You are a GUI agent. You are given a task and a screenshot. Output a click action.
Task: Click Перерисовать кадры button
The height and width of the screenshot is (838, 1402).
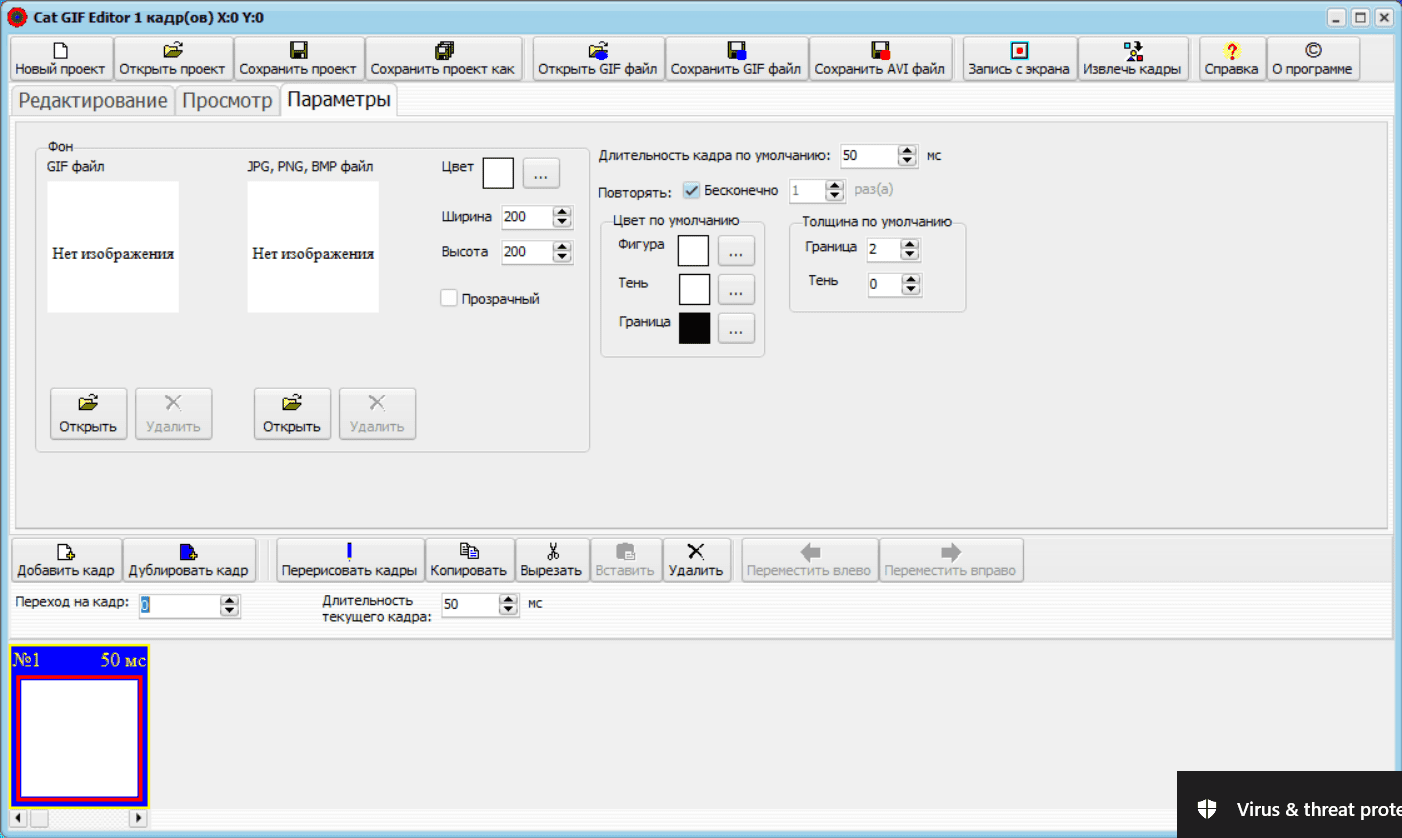350,560
